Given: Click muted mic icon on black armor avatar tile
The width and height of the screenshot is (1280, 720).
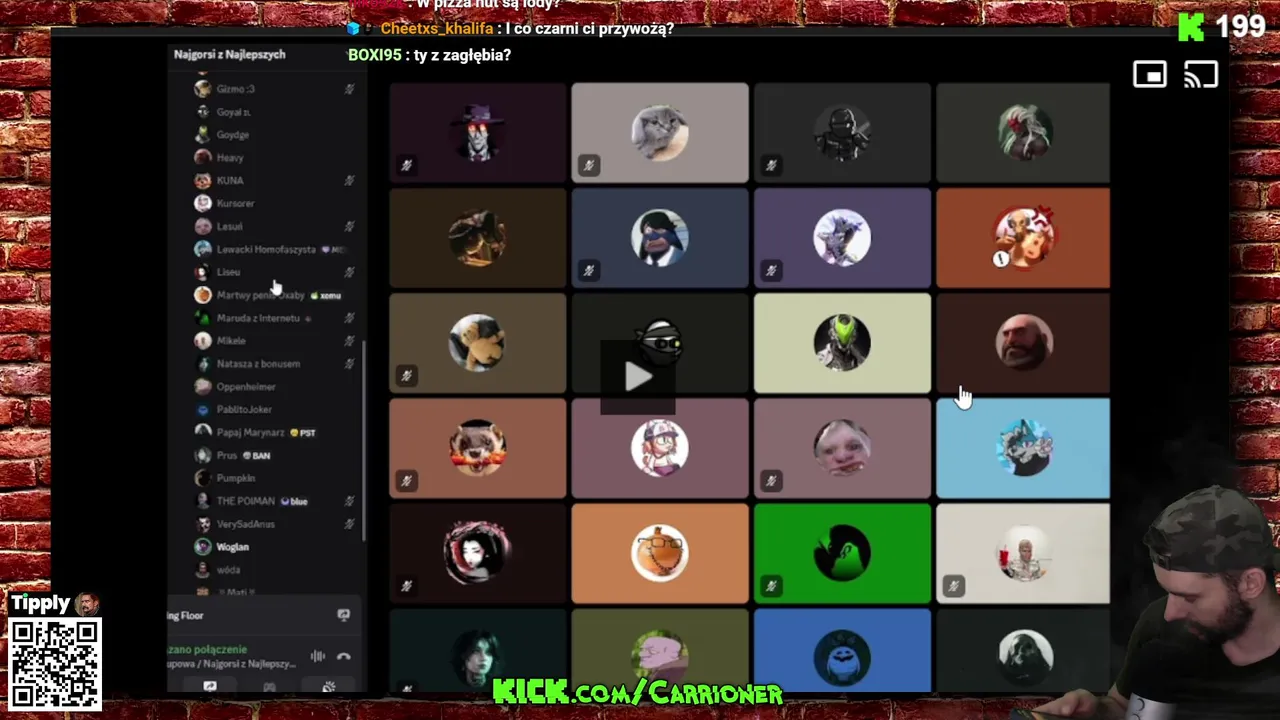Looking at the screenshot, I should [x=771, y=166].
